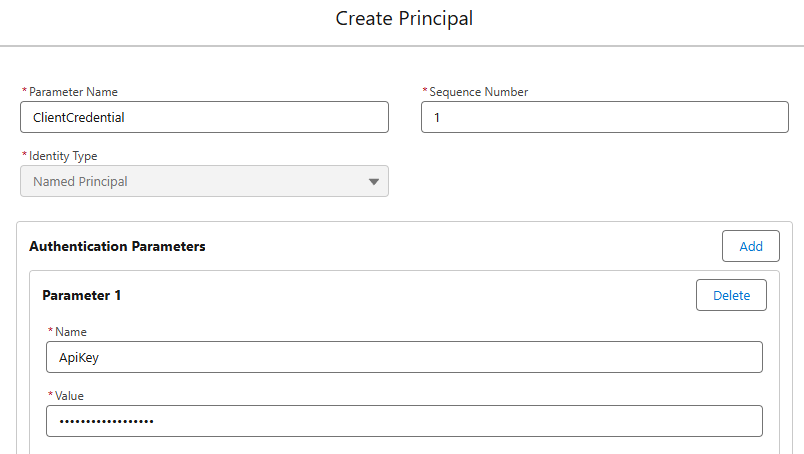
Task: Click the Value label under Parameter 1
Action: tap(72, 396)
